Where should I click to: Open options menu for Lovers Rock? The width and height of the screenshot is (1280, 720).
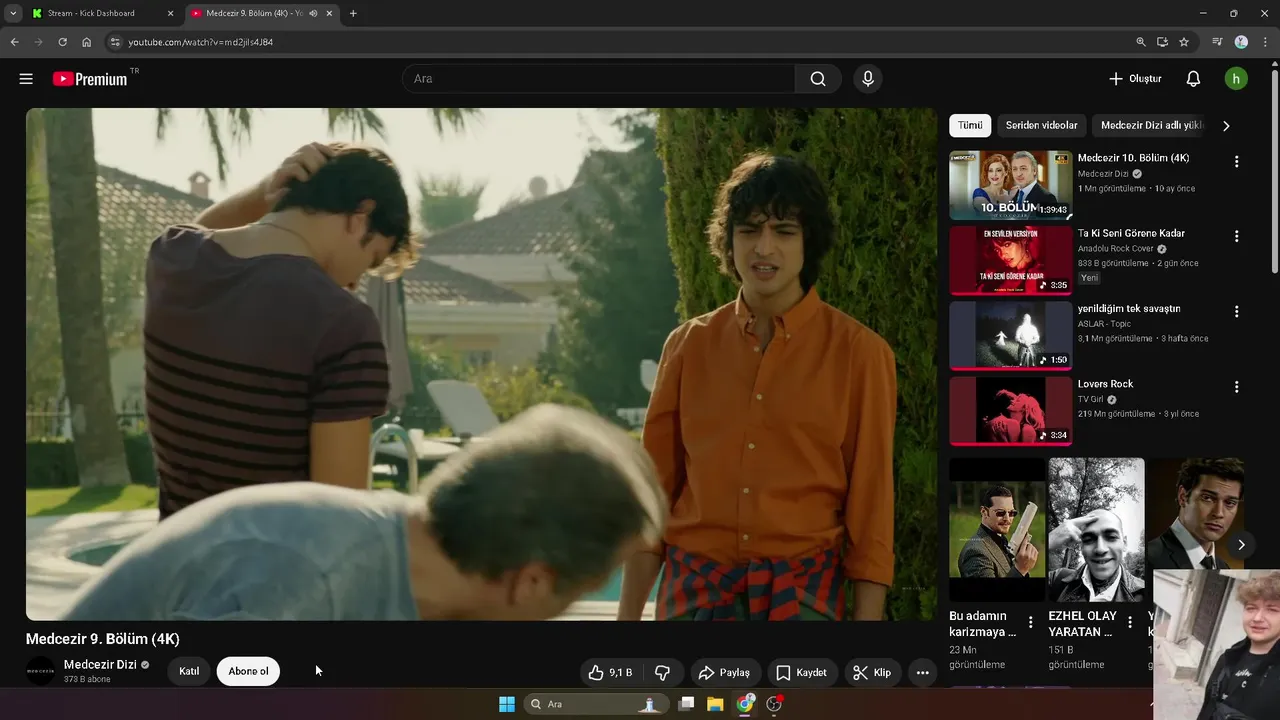(x=1236, y=387)
